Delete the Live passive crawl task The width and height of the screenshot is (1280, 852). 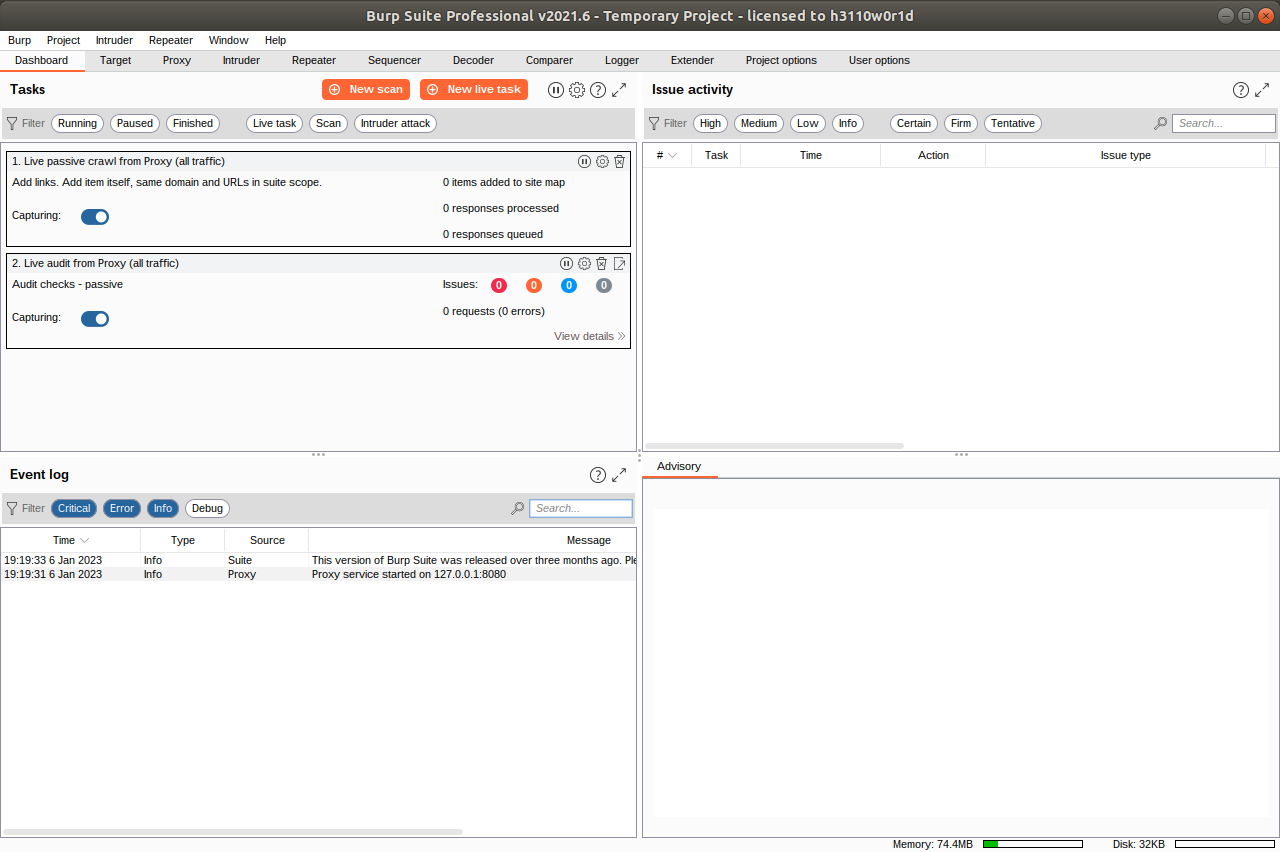tap(619, 161)
